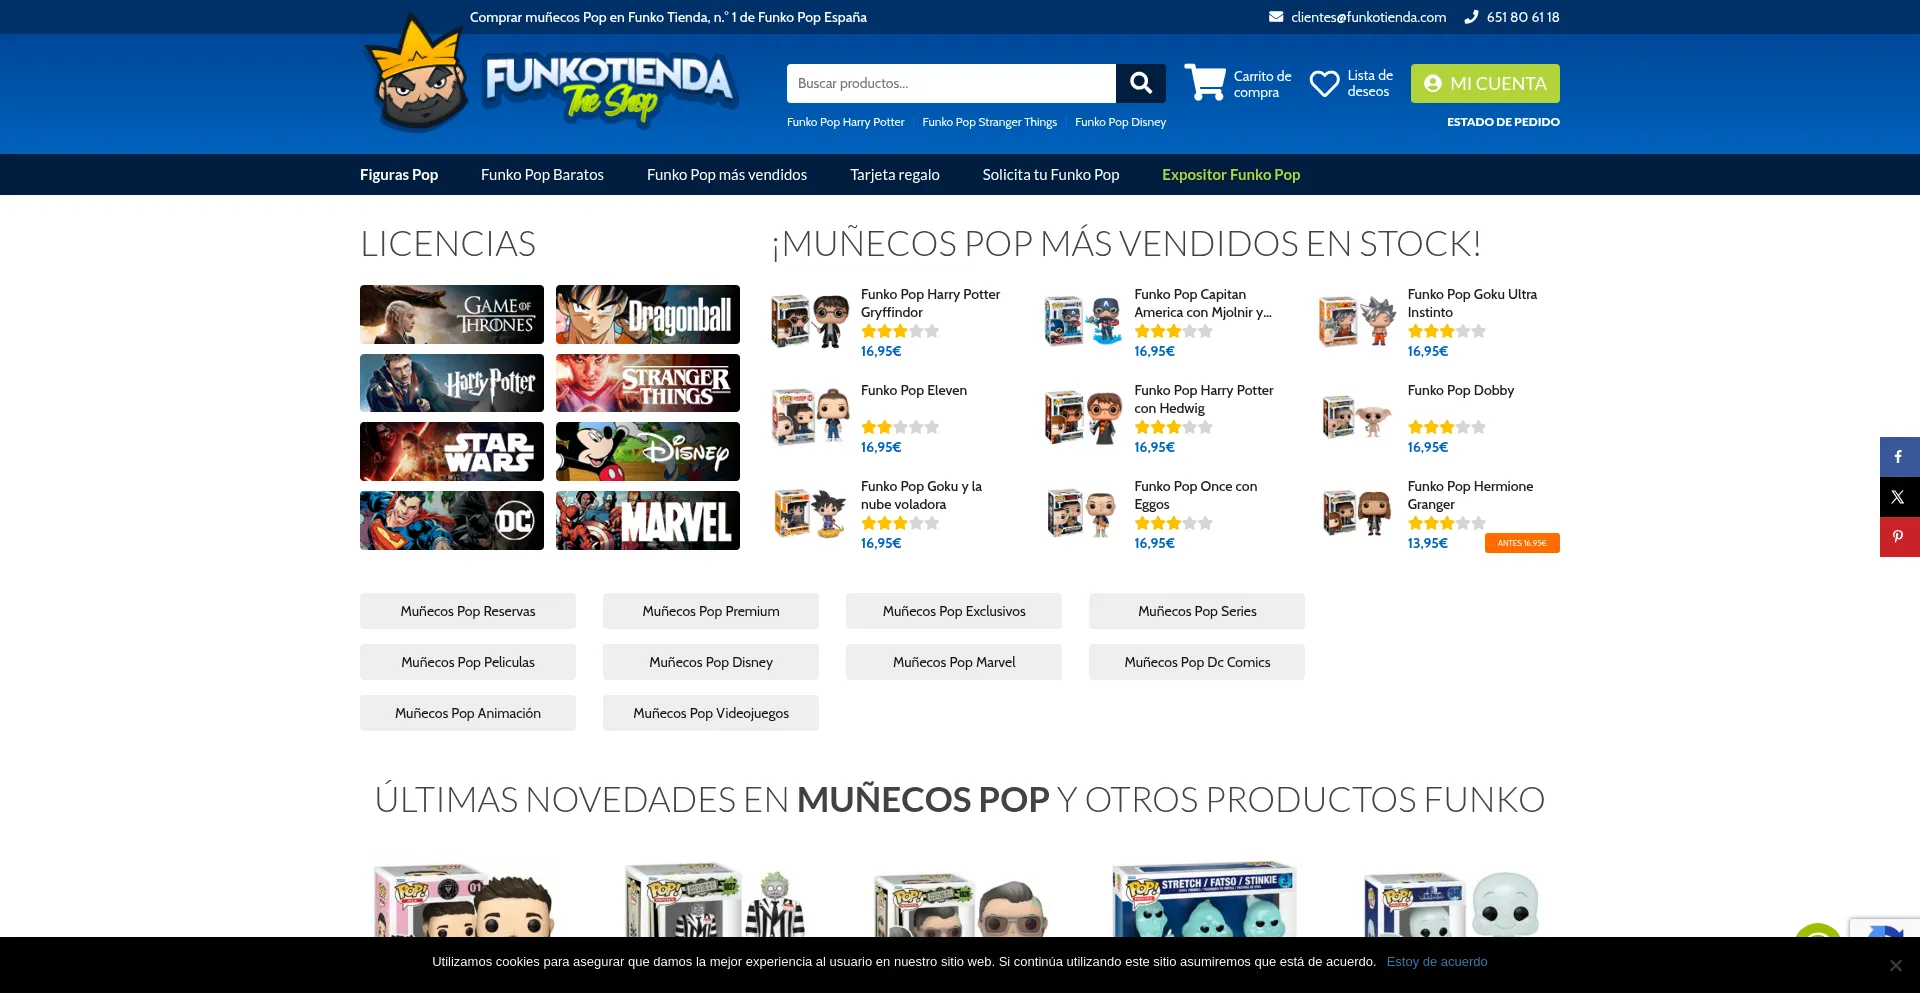Open Funko Pop más vendidos menu item
Screen dimensions: 1920x993
coord(727,174)
